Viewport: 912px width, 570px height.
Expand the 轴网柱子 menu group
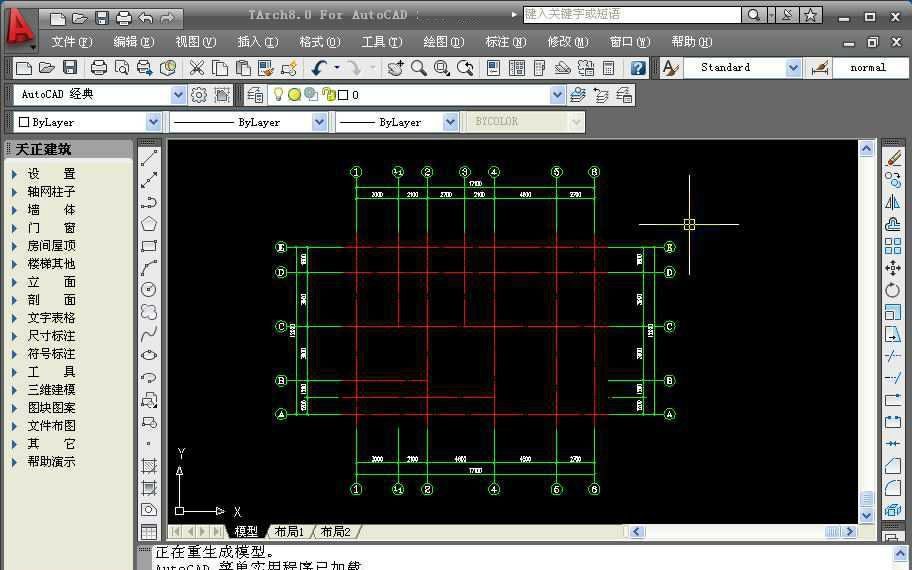[51, 192]
